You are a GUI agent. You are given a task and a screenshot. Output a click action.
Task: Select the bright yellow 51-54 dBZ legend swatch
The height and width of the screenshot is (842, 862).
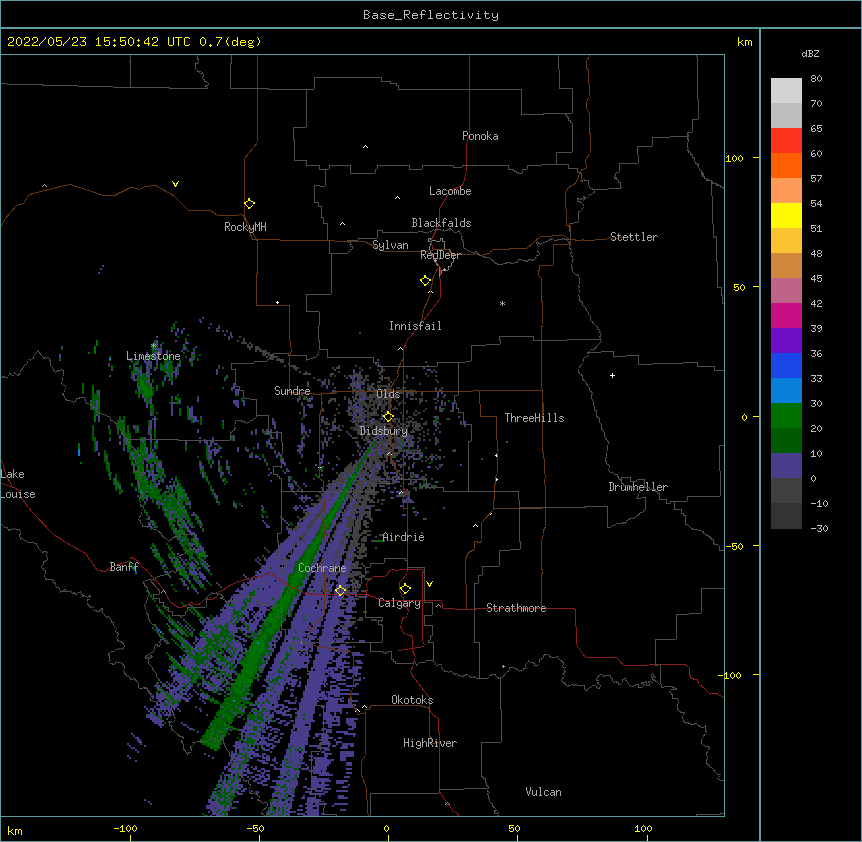coord(786,215)
